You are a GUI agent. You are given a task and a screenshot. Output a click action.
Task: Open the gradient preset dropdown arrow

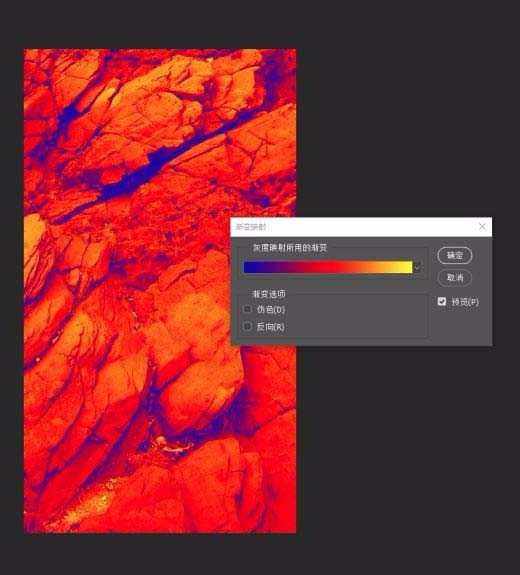click(x=418, y=267)
